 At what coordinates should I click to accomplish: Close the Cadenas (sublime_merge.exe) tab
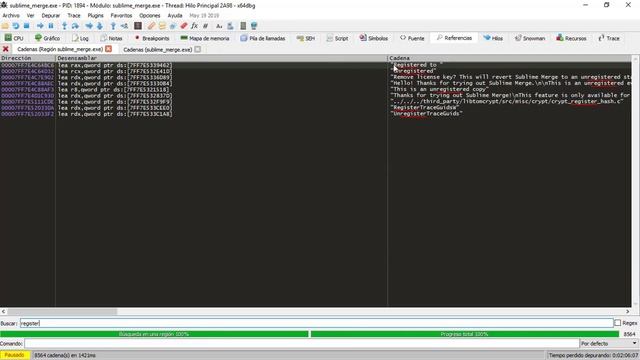(x=198, y=49)
